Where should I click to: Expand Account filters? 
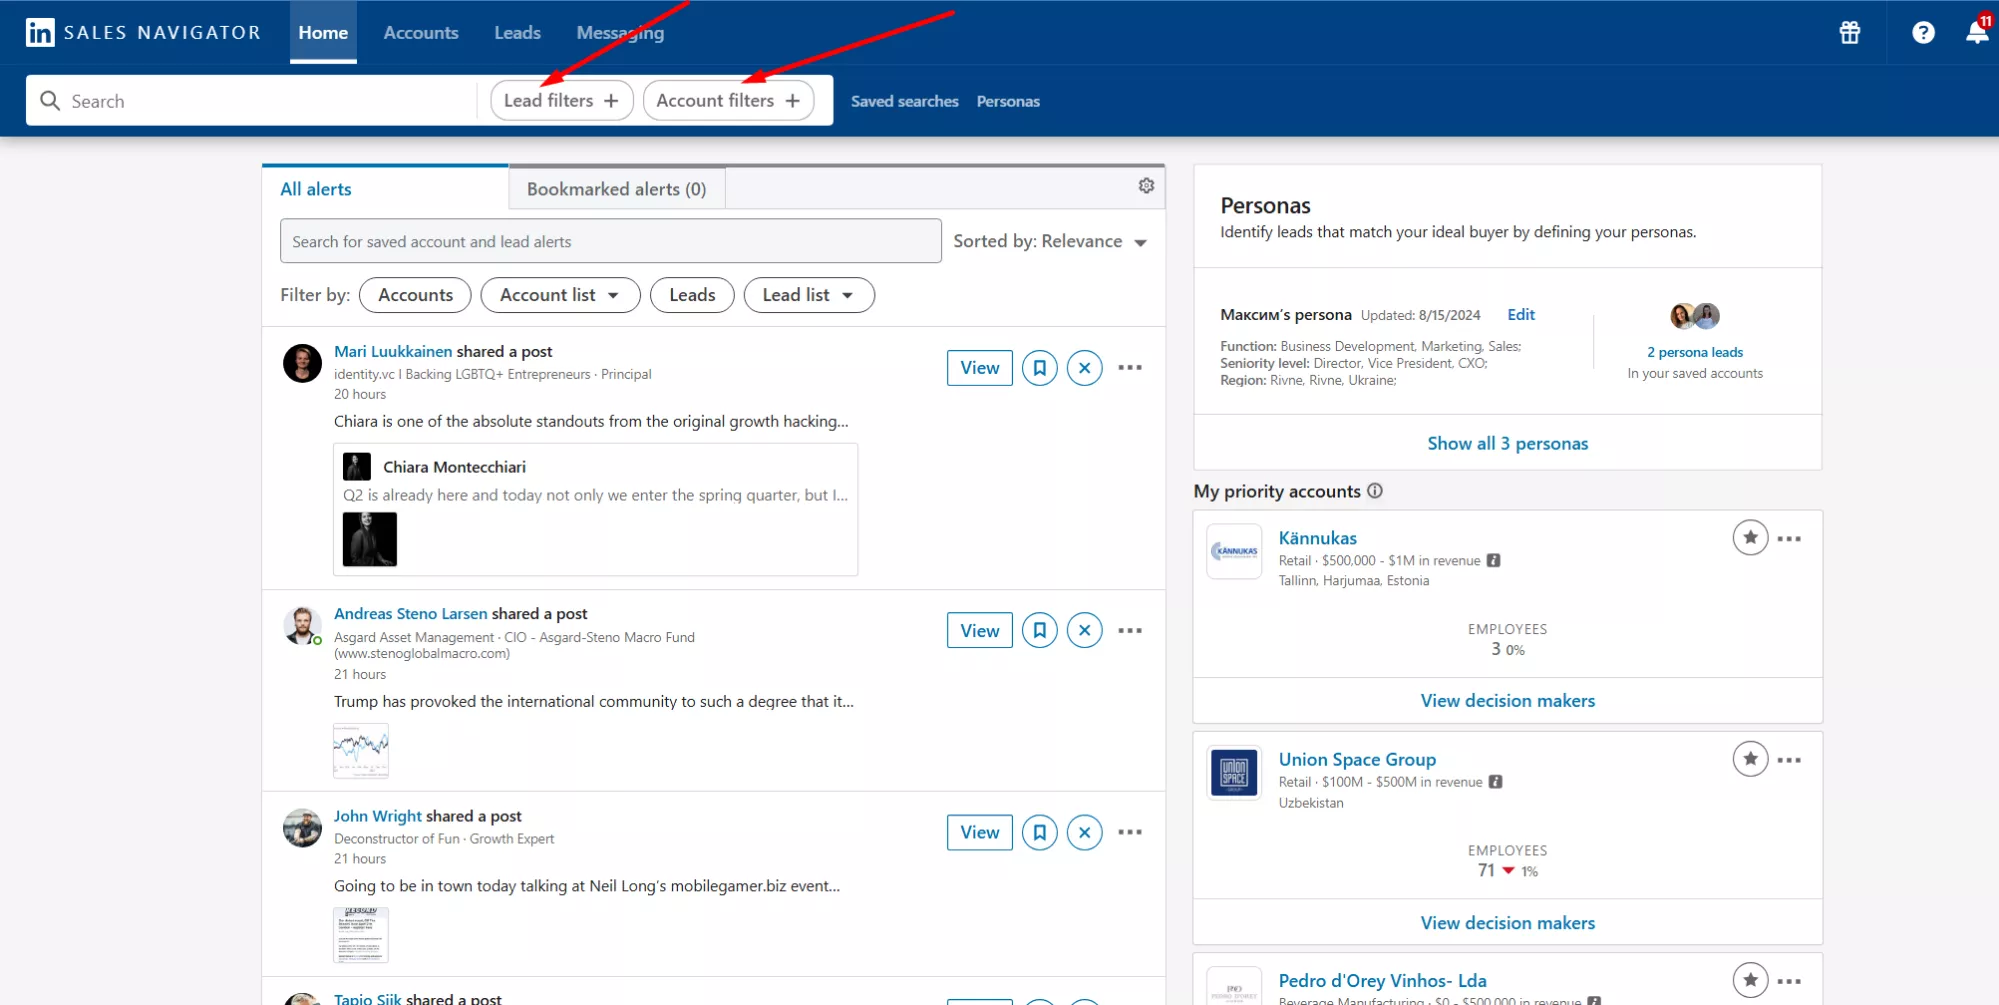[728, 101]
